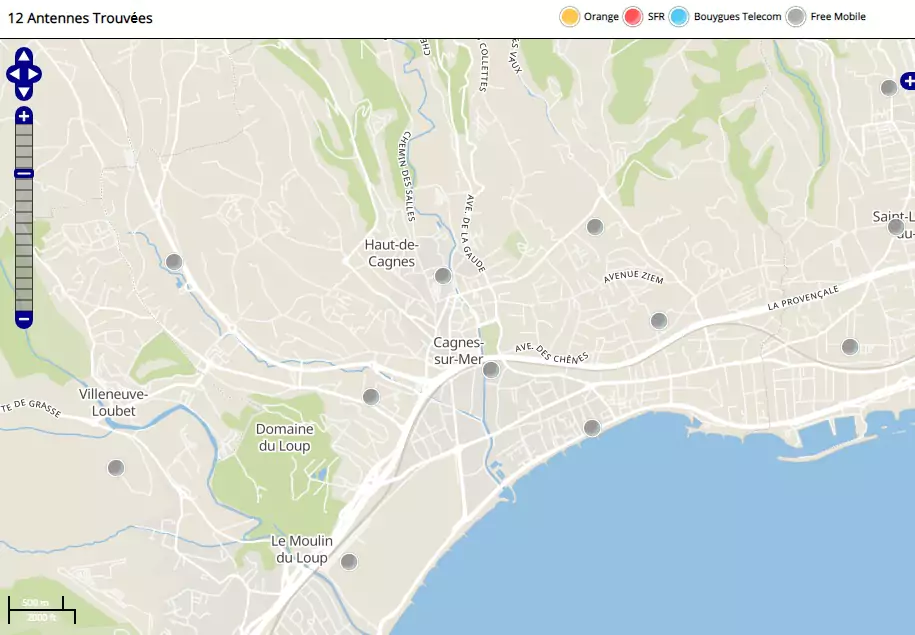Viewport: 915px width, 635px height.
Task: Select the antenna marker south of Villeneuve-Loubet
Action: [116, 468]
